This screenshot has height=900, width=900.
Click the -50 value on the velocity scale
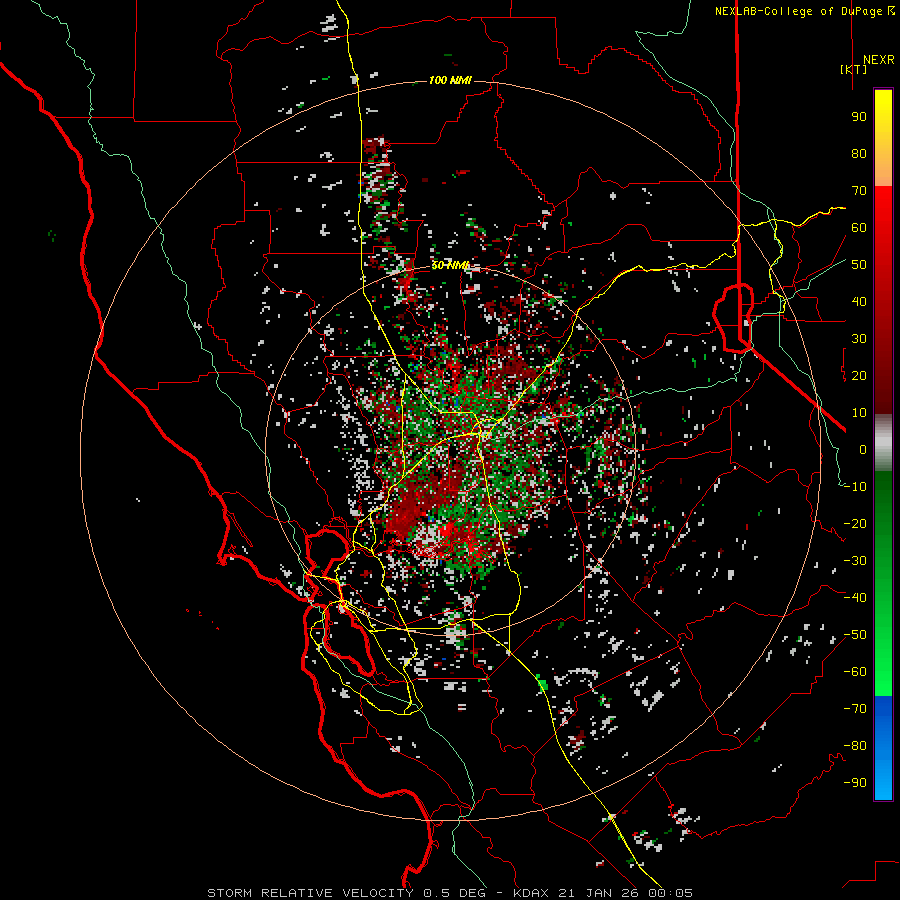click(855, 635)
